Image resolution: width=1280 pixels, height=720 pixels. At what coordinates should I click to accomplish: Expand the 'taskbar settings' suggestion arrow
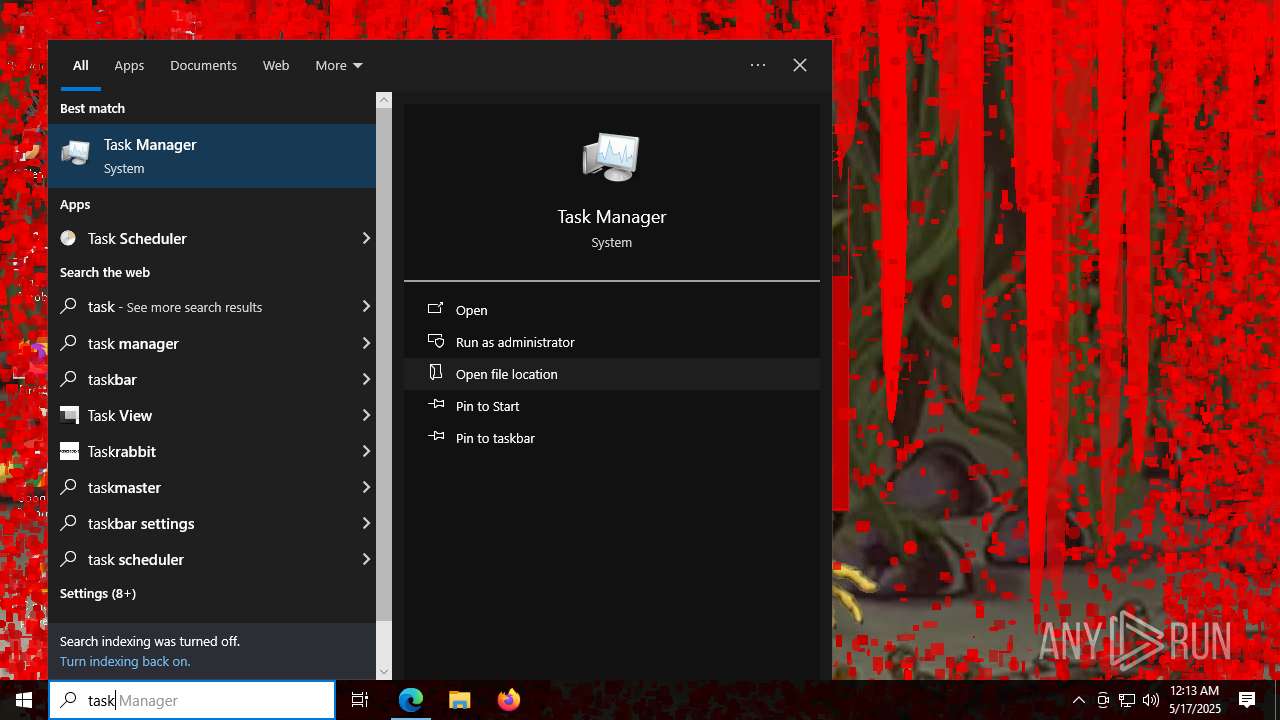[x=366, y=523]
